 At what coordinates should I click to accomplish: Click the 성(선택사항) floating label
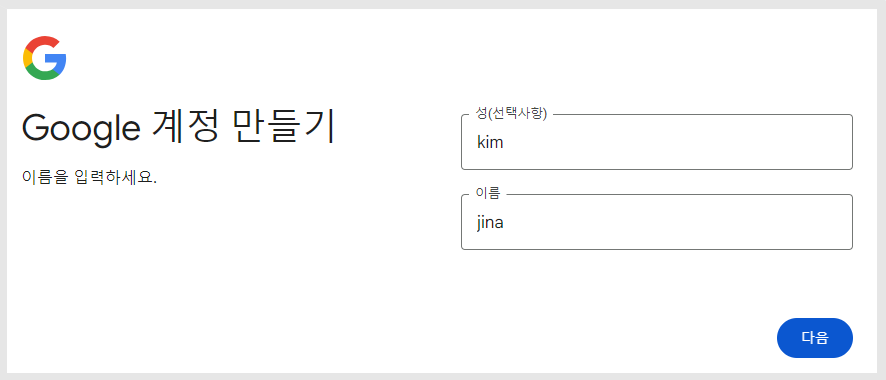(511, 113)
